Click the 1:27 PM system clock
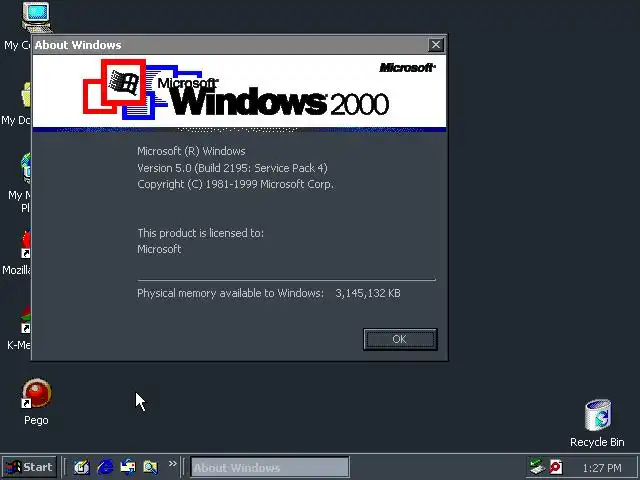This screenshot has width=640, height=480. click(602, 468)
